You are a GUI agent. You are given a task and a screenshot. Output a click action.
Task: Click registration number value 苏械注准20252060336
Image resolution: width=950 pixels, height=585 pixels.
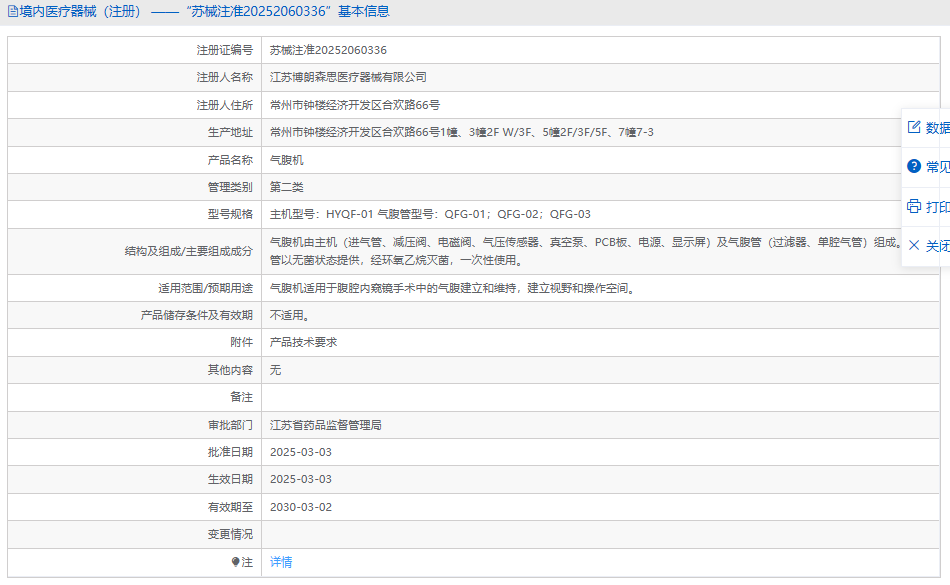(x=328, y=50)
